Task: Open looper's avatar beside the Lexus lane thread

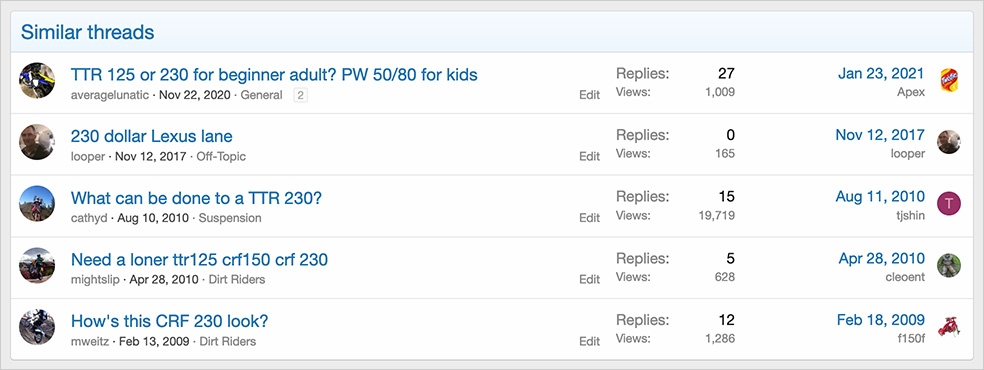Action: point(37,142)
